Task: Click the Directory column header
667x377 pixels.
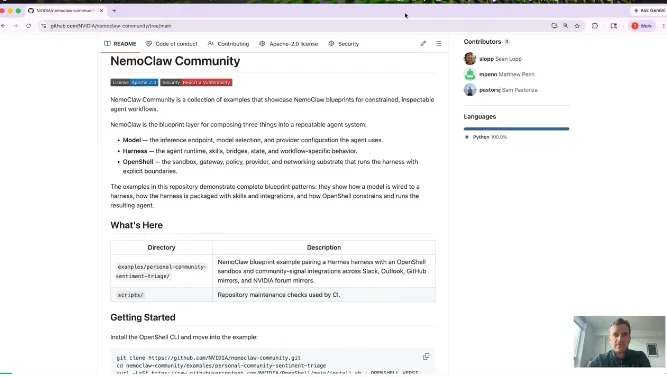Action: click(161, 248)
